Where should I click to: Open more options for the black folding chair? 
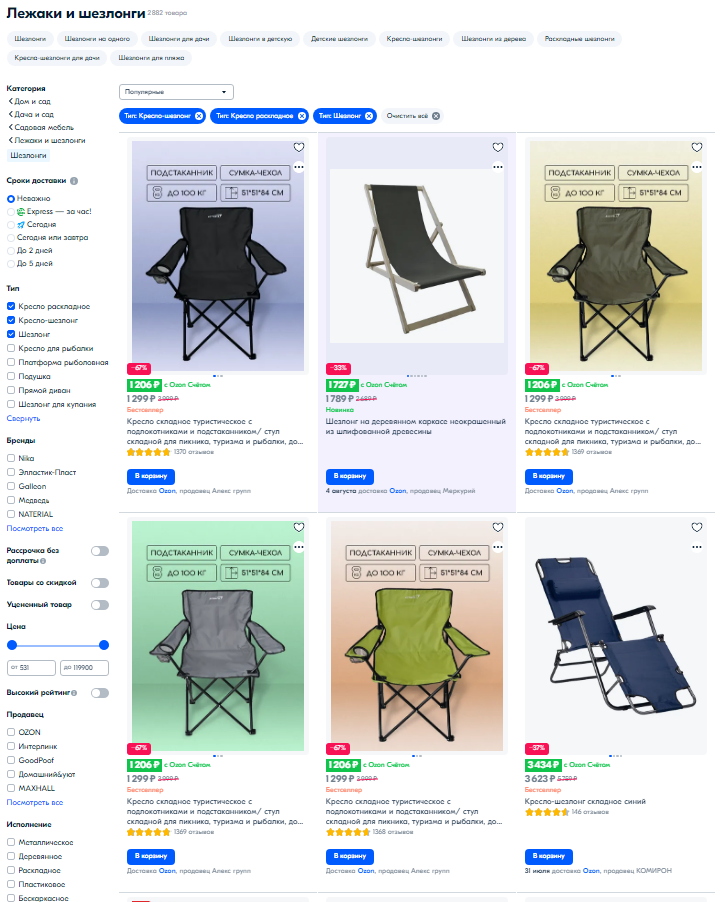point(298,167)
